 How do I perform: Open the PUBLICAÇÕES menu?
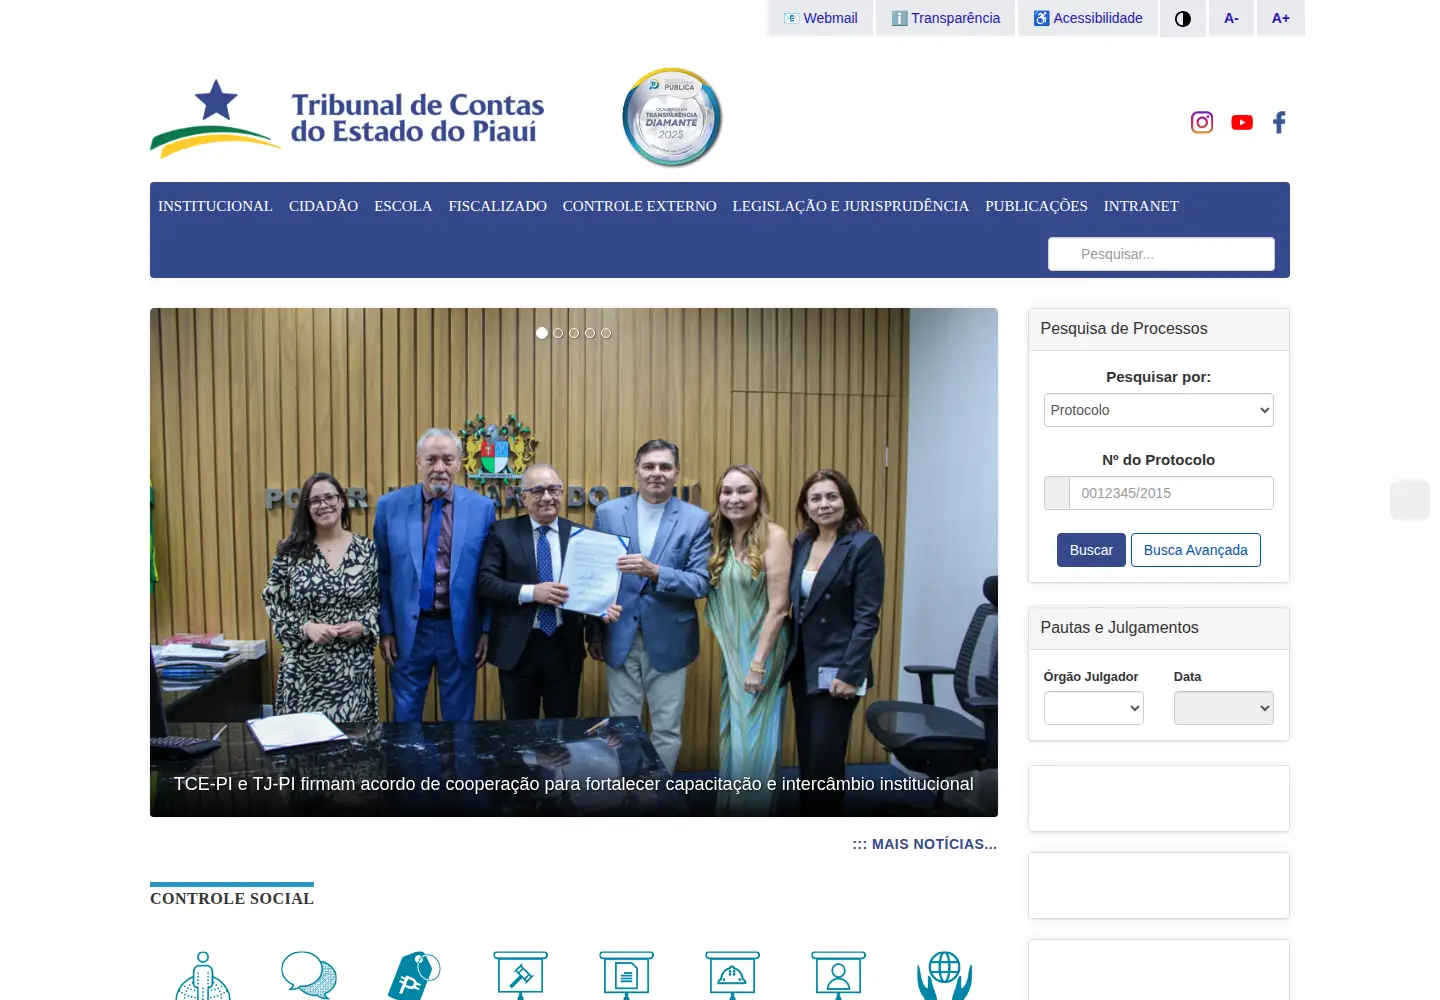coord(1036,206)
